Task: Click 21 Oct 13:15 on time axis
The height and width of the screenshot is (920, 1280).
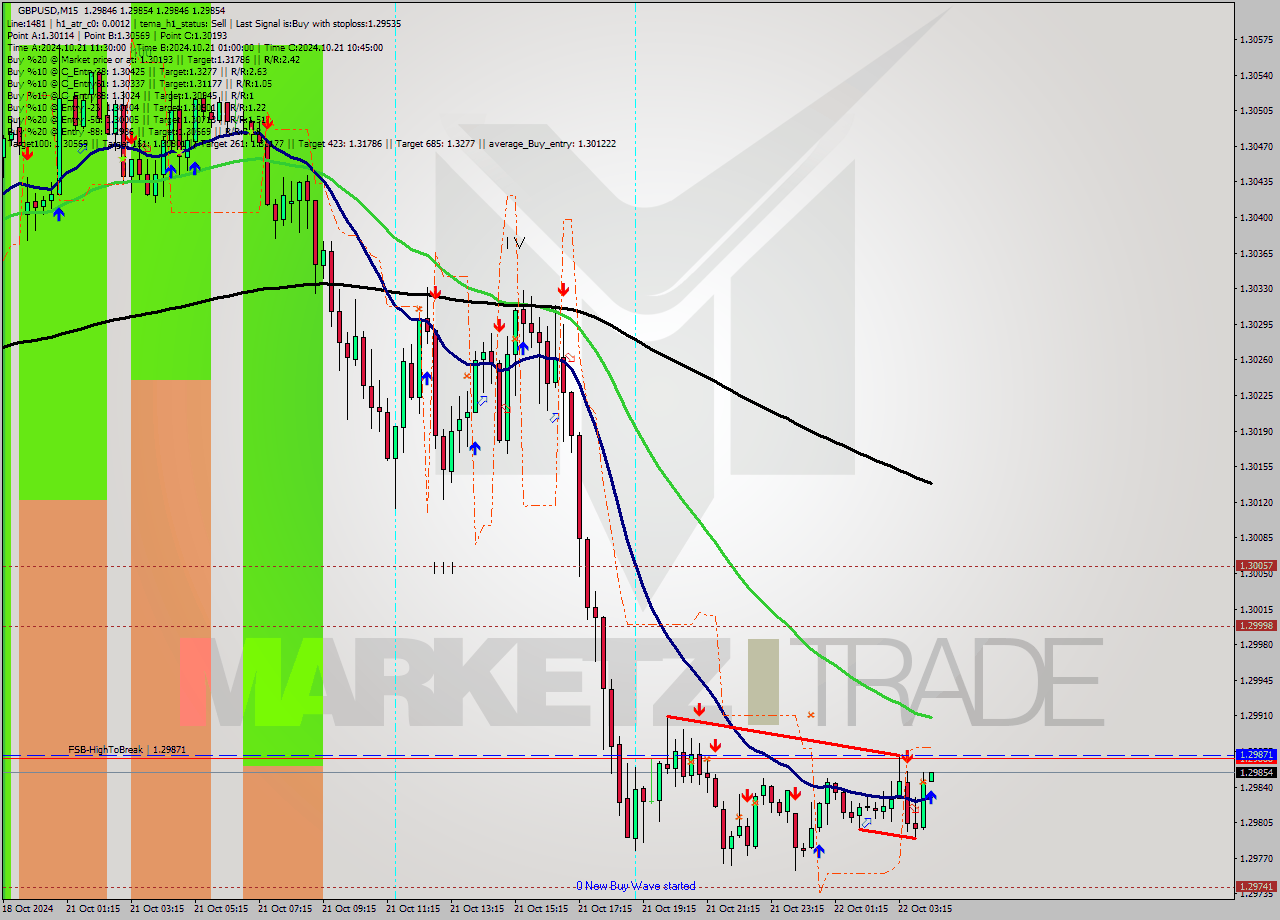Action: (477, 909)
